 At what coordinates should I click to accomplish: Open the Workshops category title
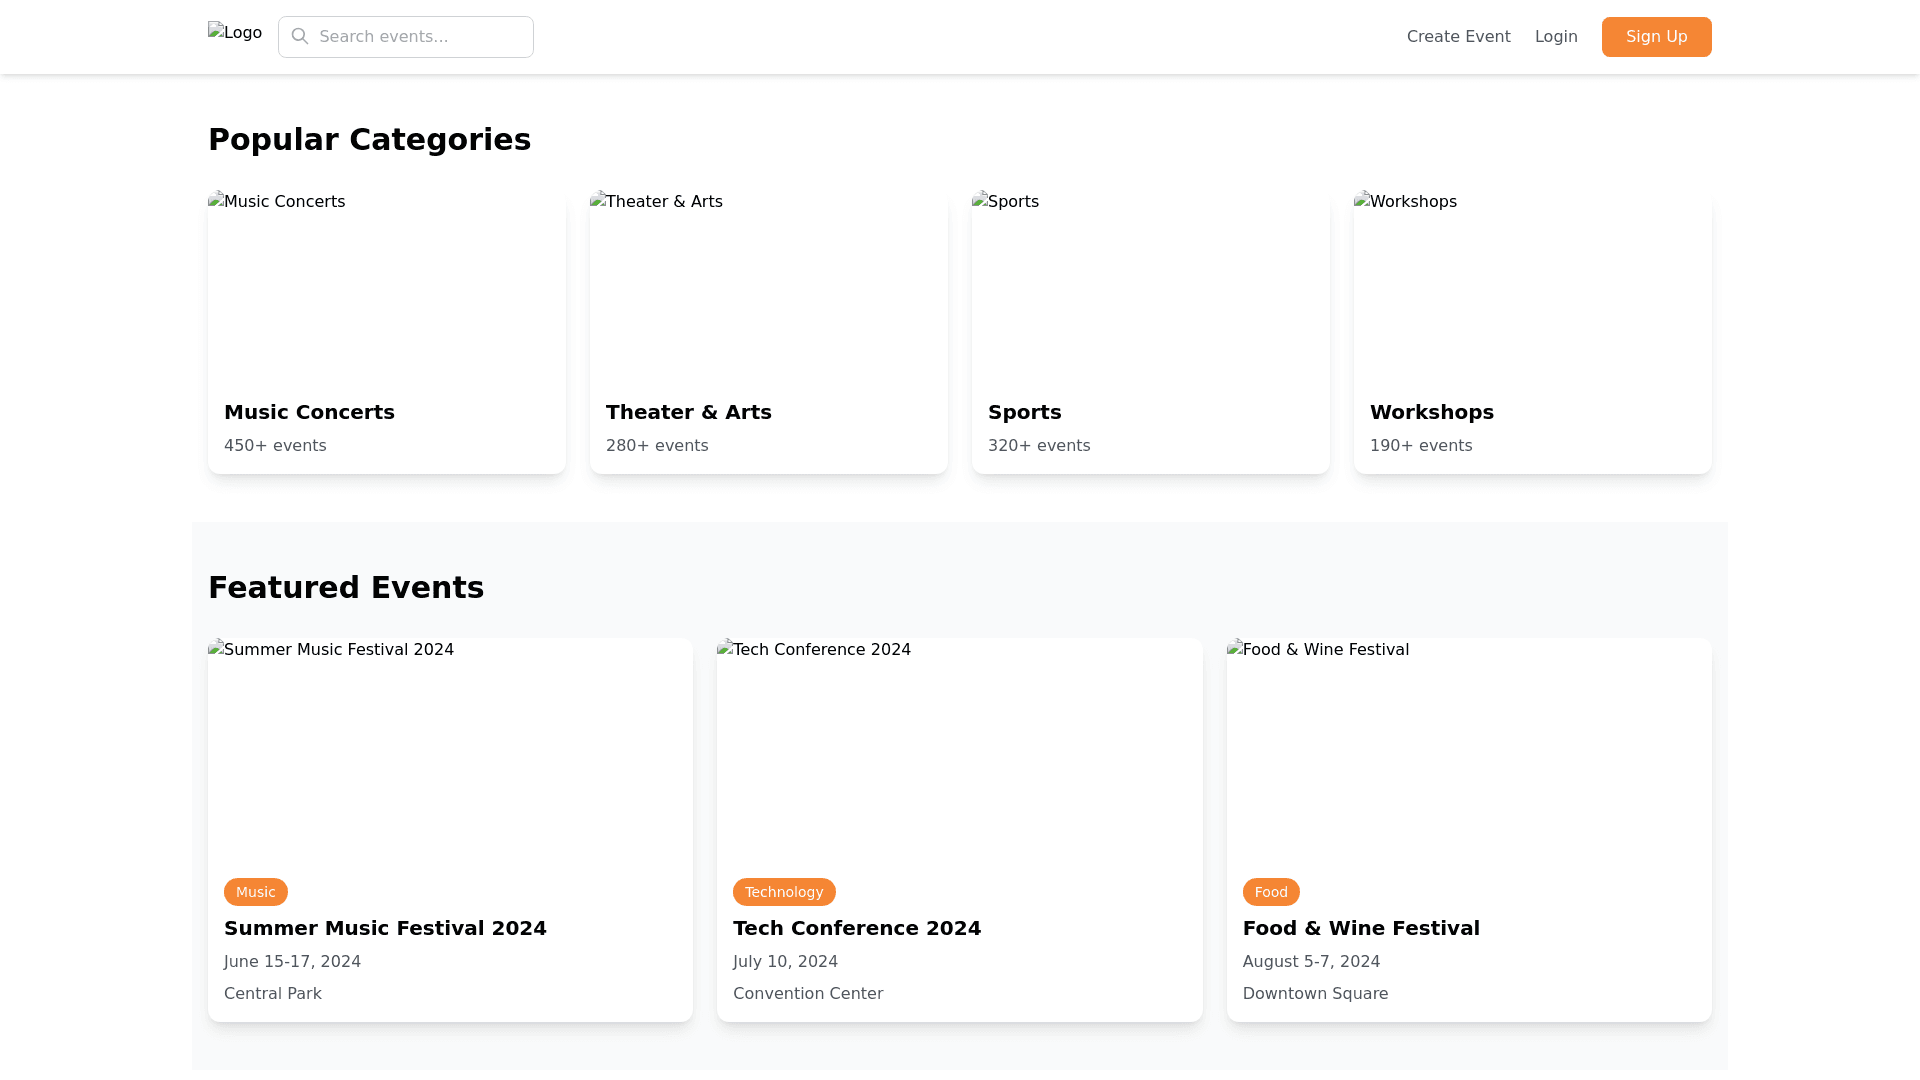(x=1431, y=412)
